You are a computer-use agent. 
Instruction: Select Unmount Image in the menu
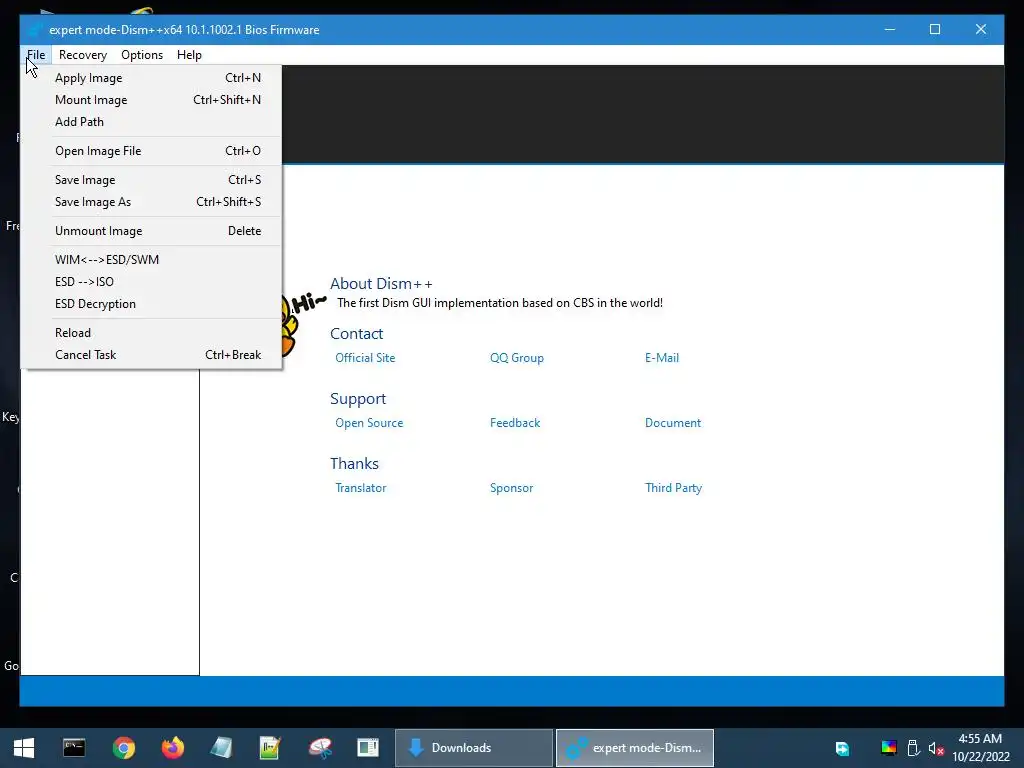(152, 231)
